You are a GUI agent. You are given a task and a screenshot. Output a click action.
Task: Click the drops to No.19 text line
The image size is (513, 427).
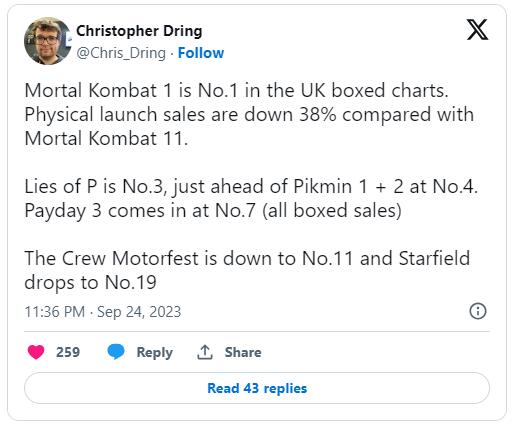tap(90, 283)
